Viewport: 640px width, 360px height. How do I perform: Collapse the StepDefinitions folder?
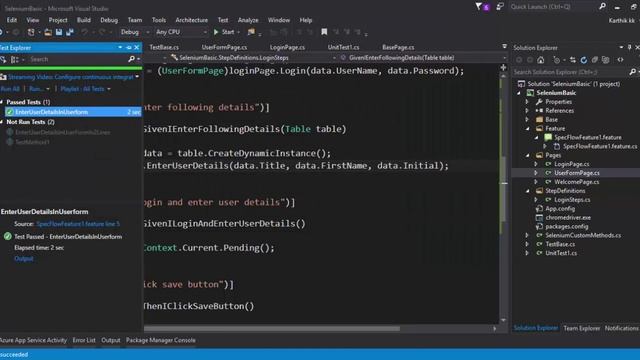click(527, 191)
